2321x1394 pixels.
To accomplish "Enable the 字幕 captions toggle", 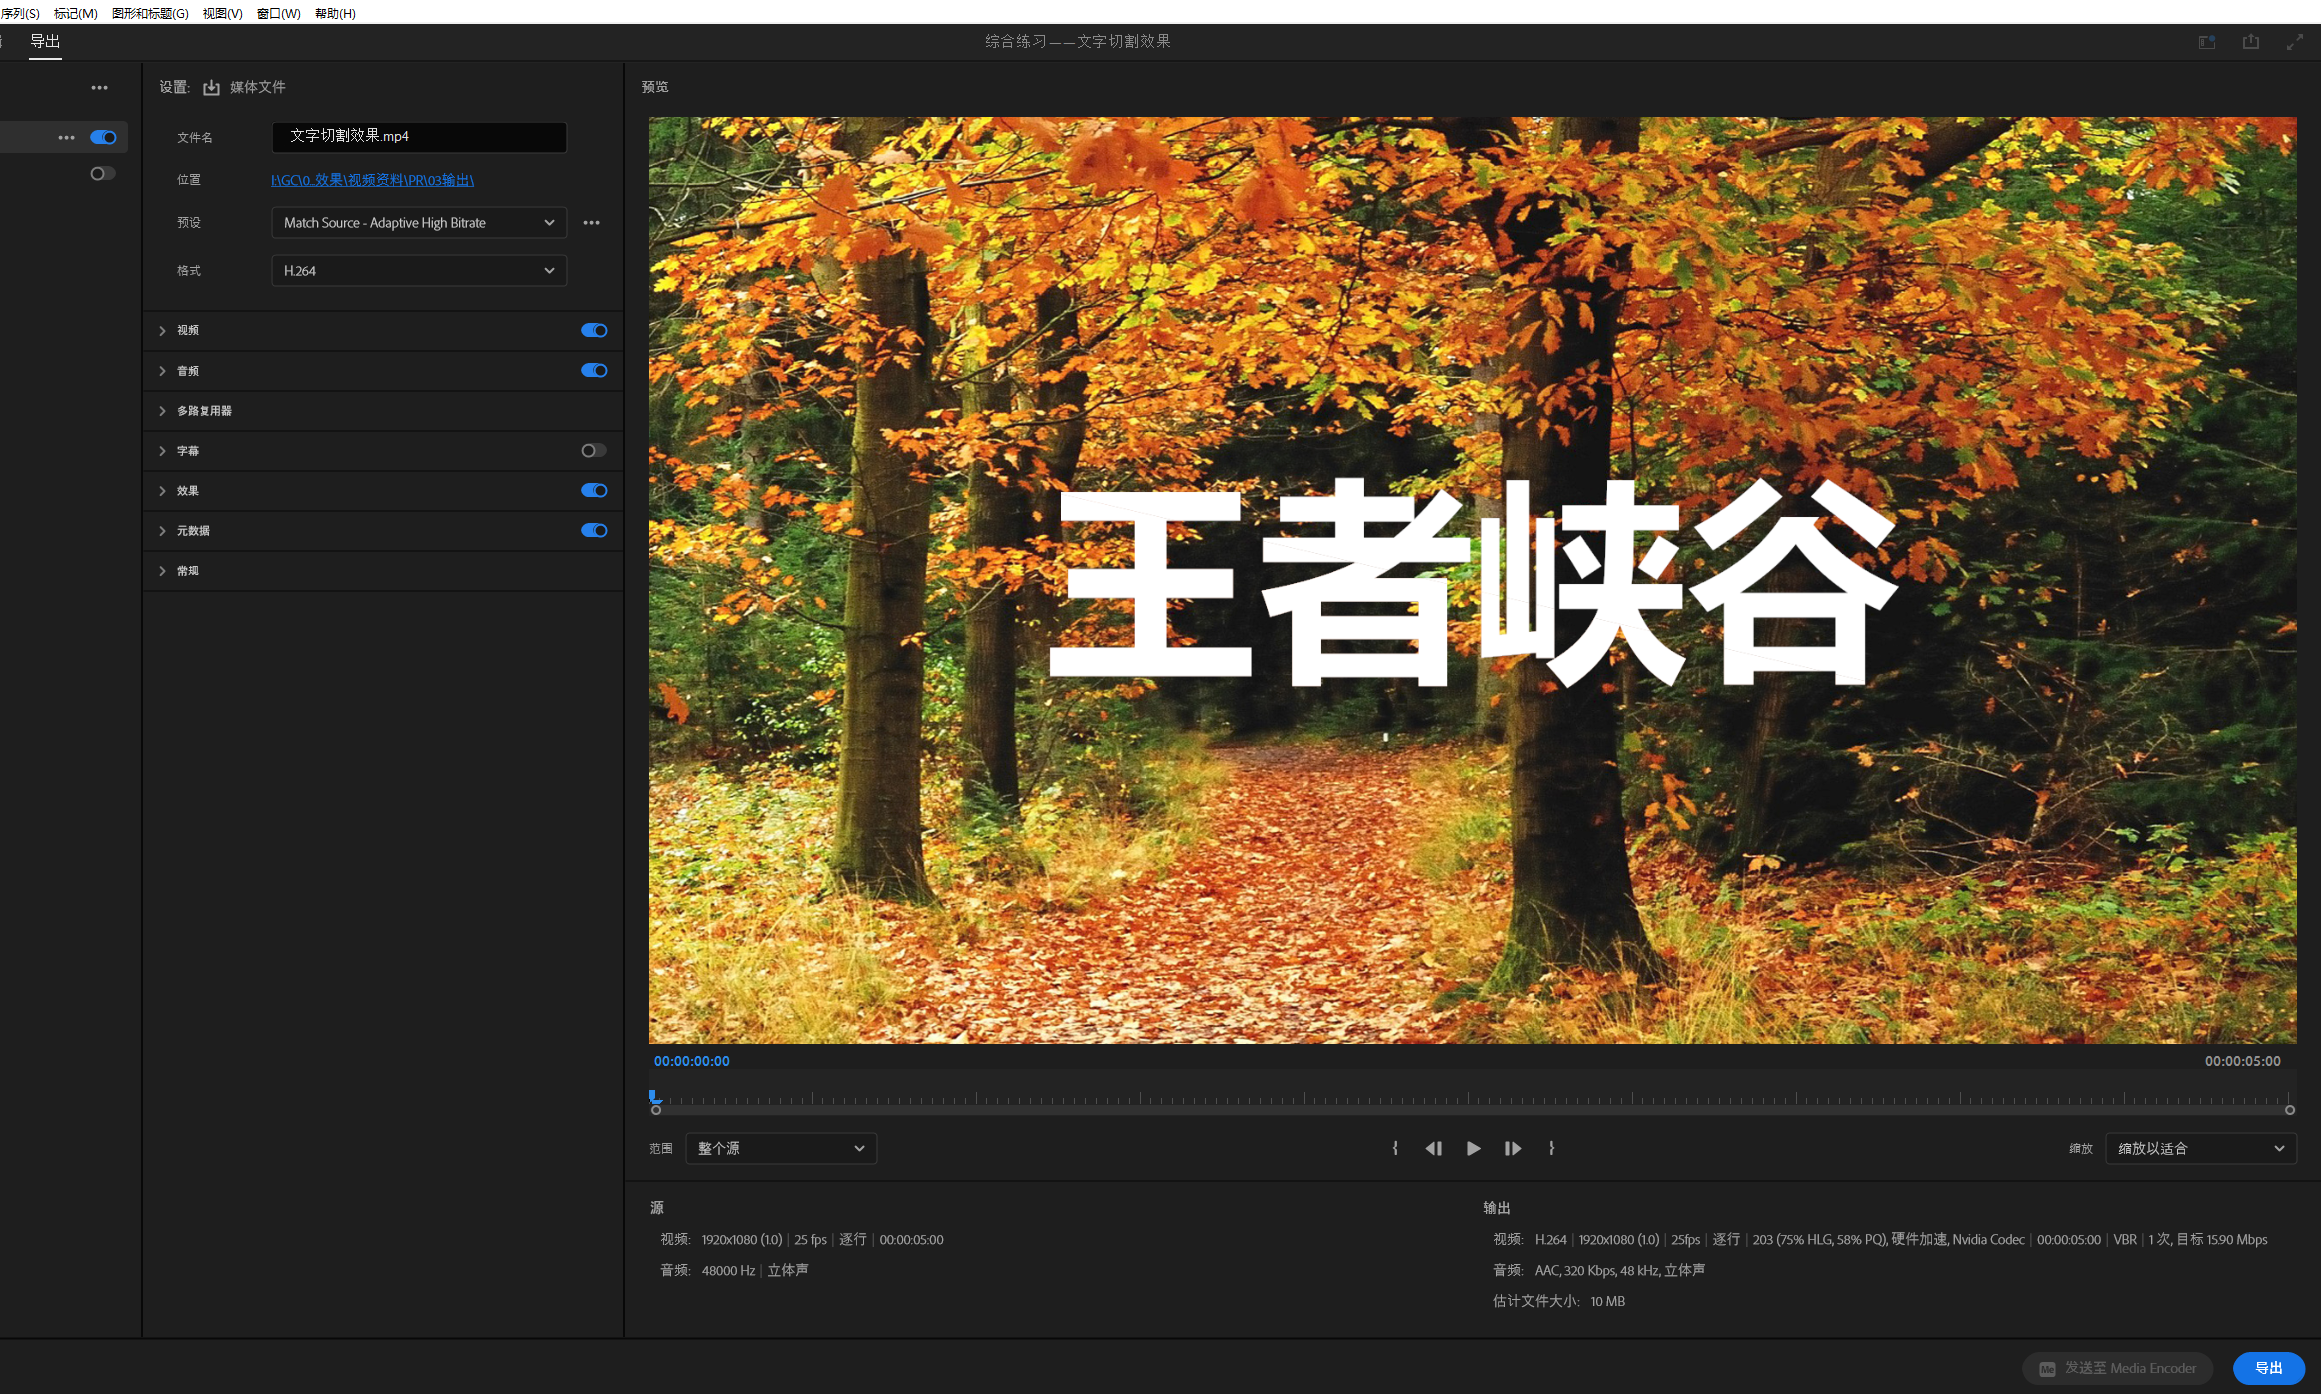I will coord(594,451).
